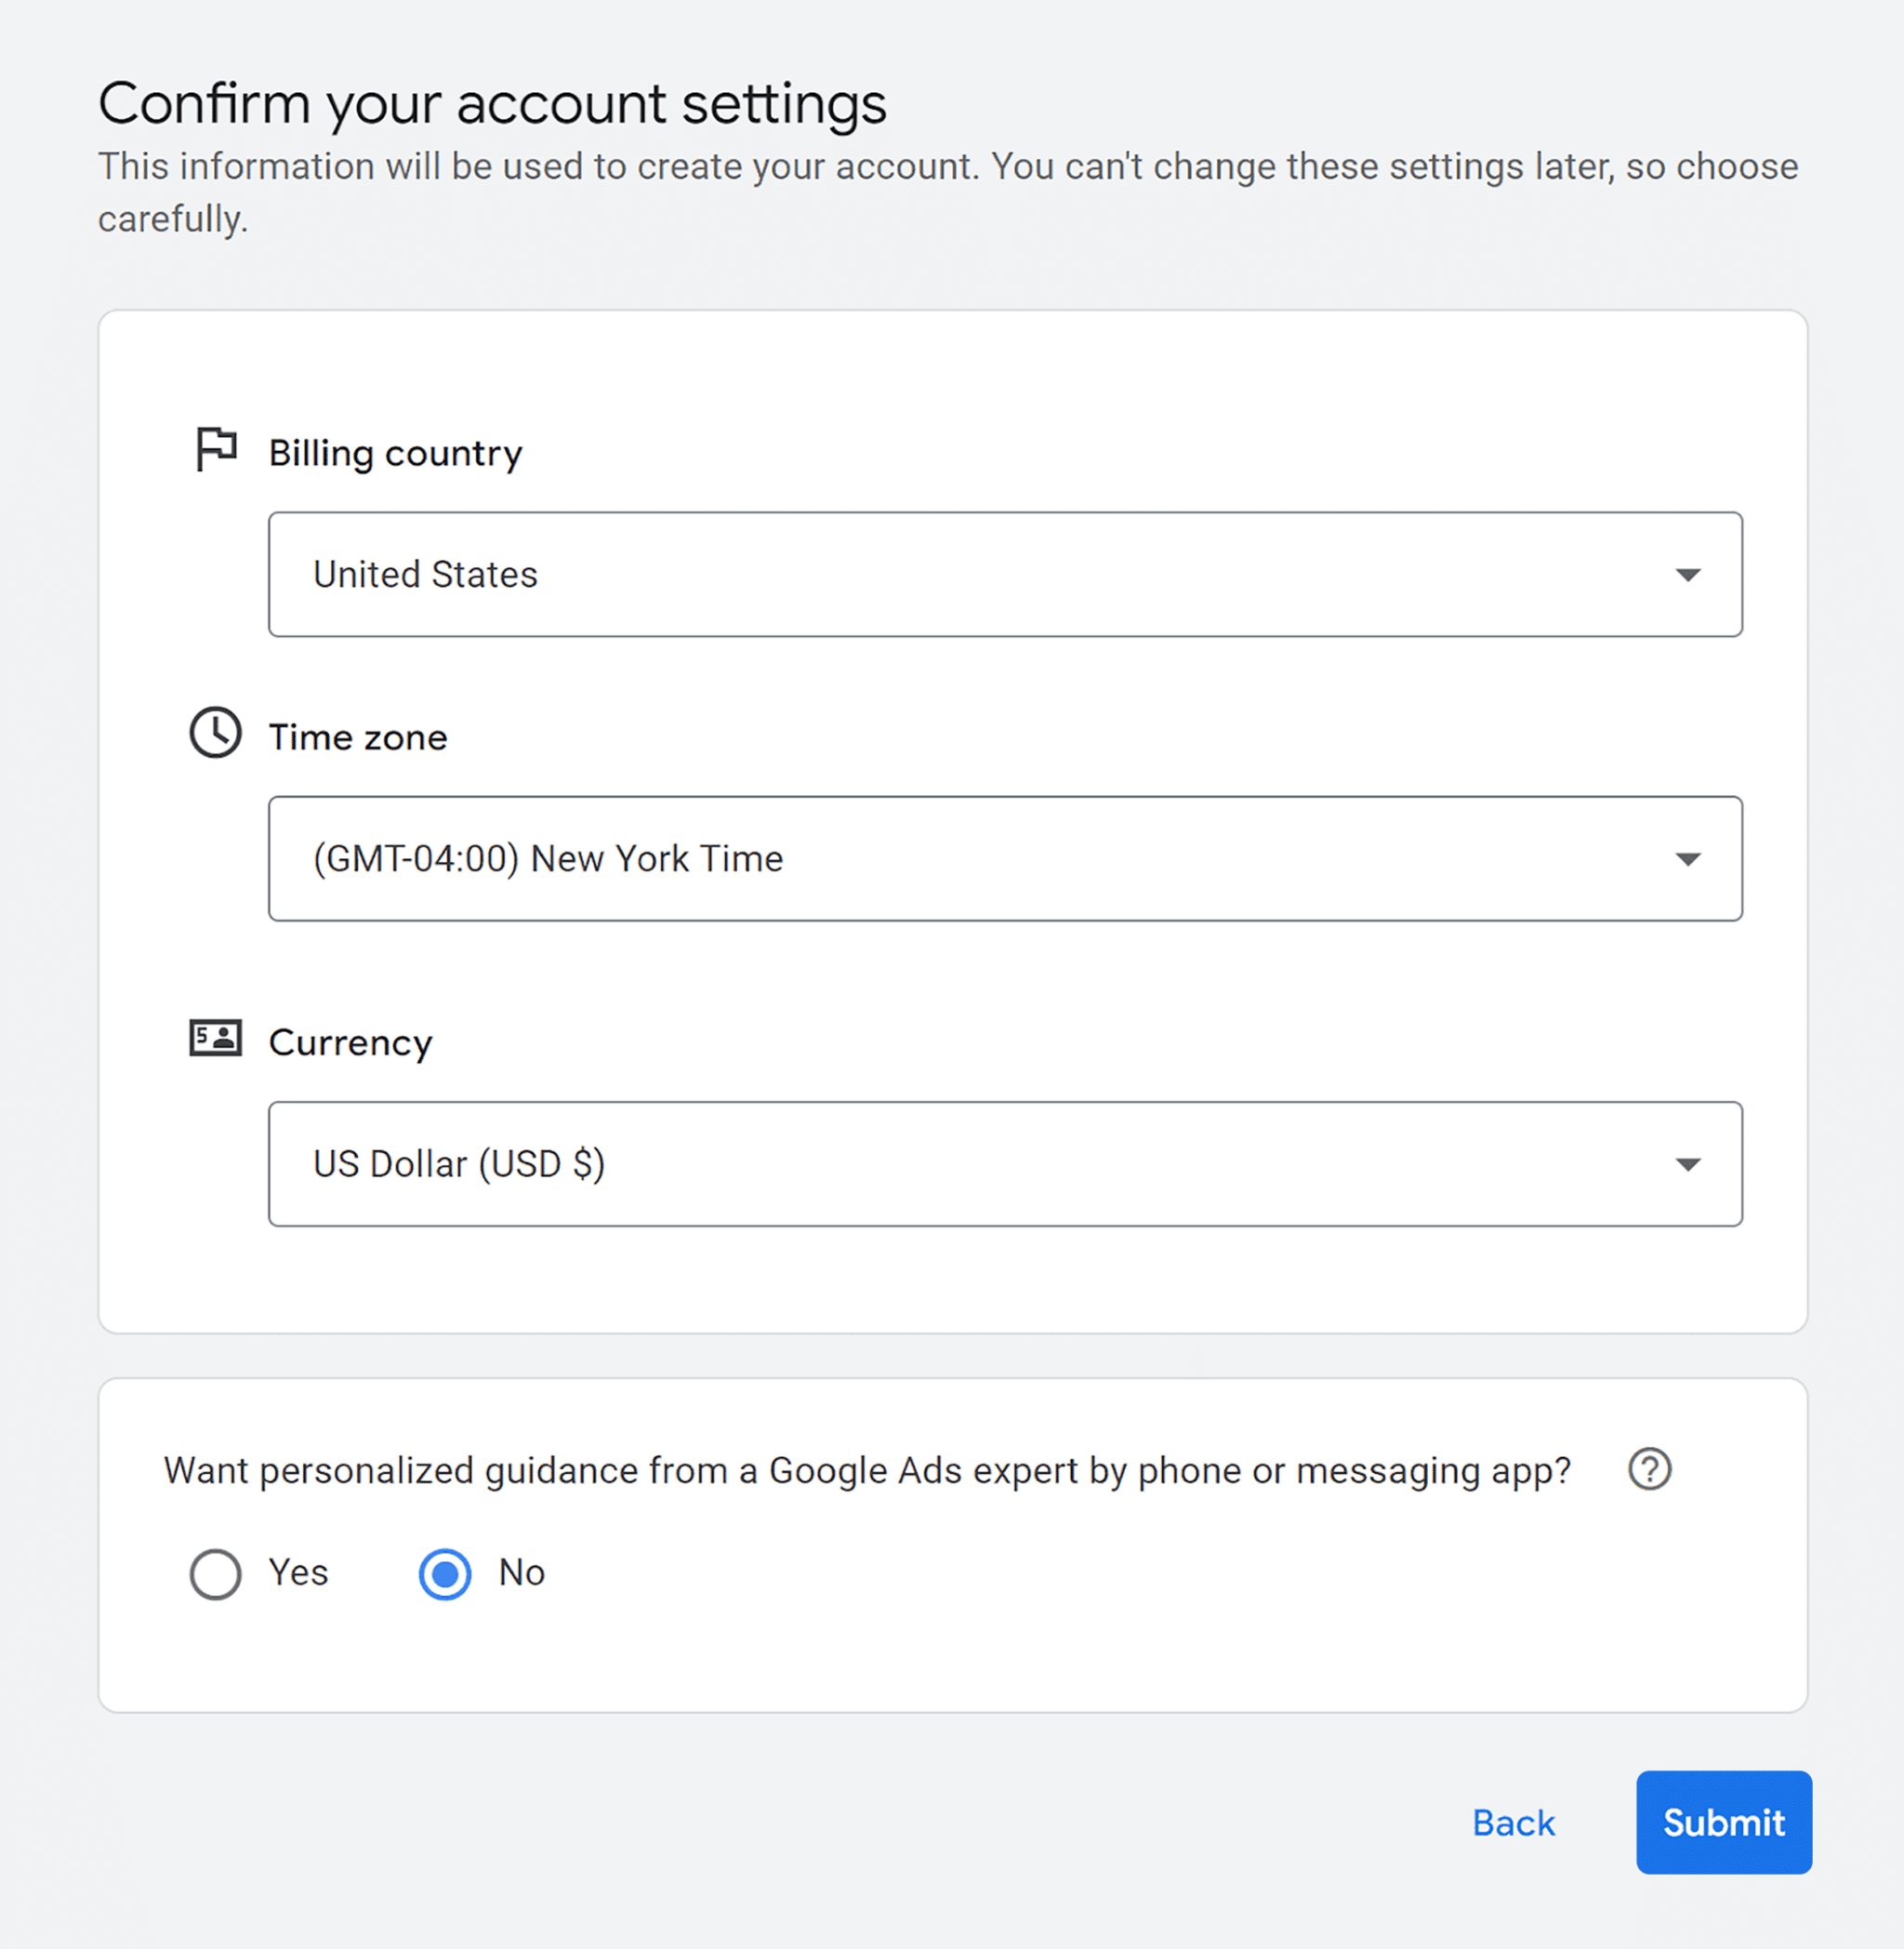Click the clock icon beside Time zone
This screenshot has width=1904, height=1949.
pyautogui.click(x=216, y=733)
